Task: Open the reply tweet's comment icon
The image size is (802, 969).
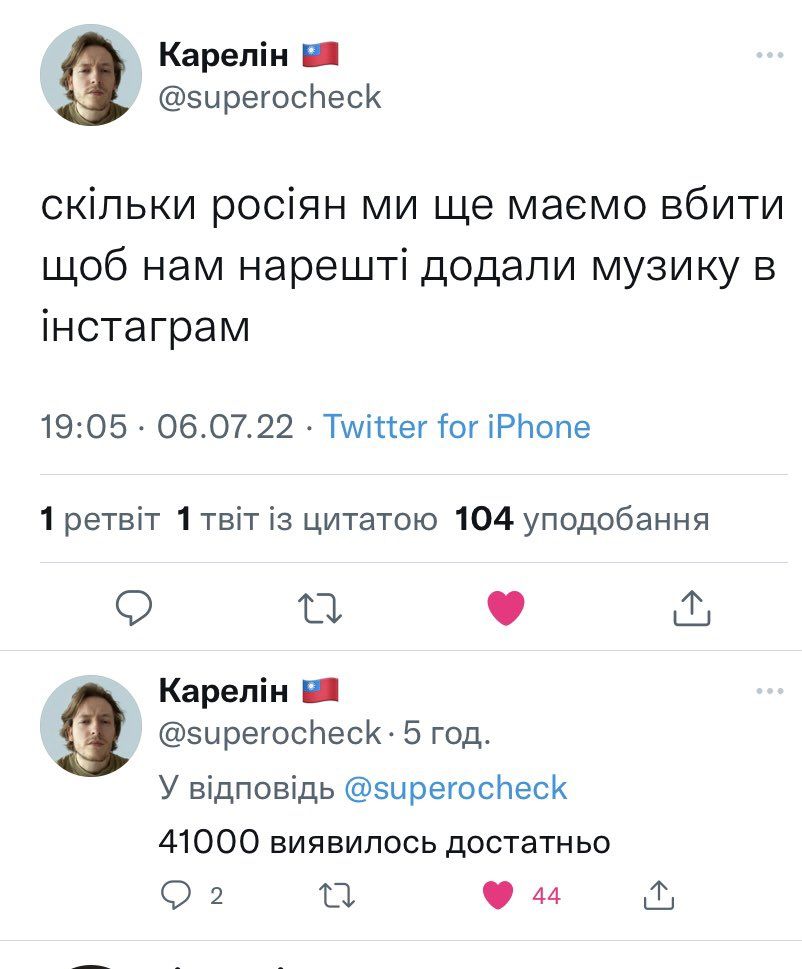Action: (175, 895)
